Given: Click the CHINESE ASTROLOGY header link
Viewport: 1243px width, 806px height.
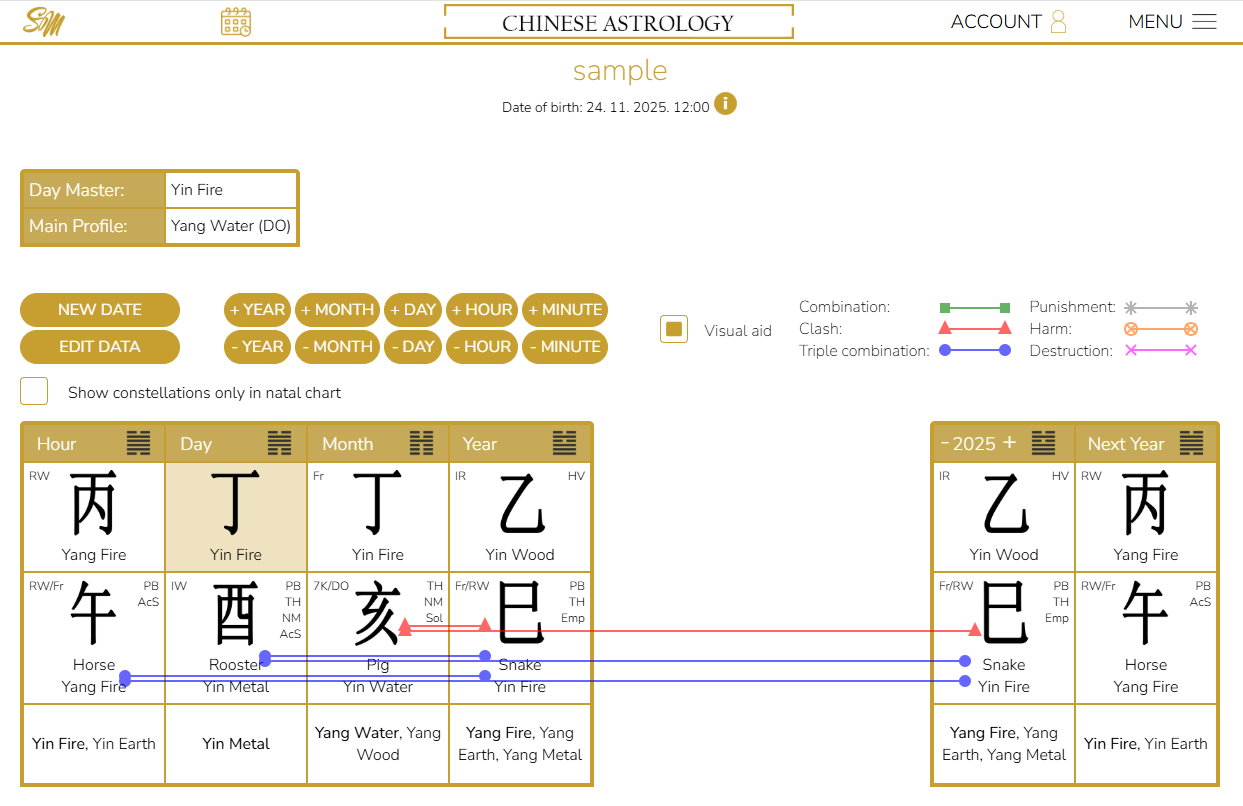Looking at the screenshot, I should 618,23.
